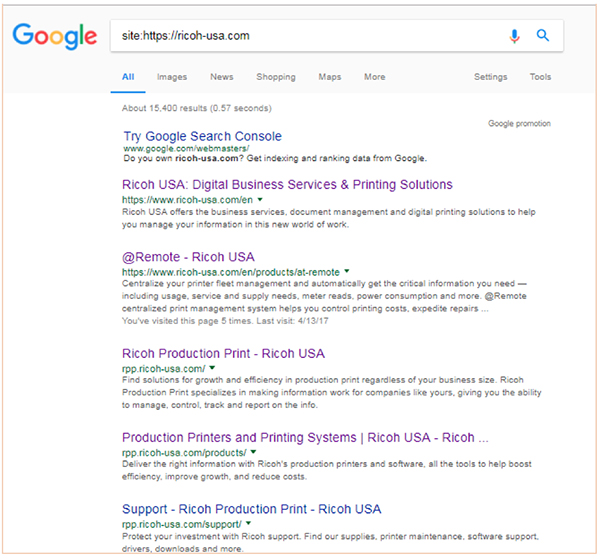Screen dimensions: 600x559
Task: Switch to the Images tab
Action: point(171,77)
